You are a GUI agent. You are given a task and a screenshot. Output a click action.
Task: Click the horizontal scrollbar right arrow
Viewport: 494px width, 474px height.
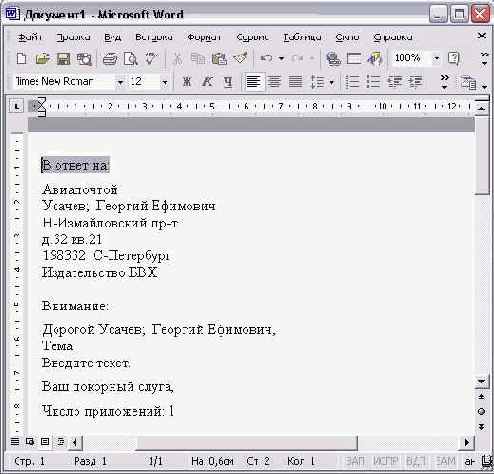pyautogui.click(x=467, y=442)
